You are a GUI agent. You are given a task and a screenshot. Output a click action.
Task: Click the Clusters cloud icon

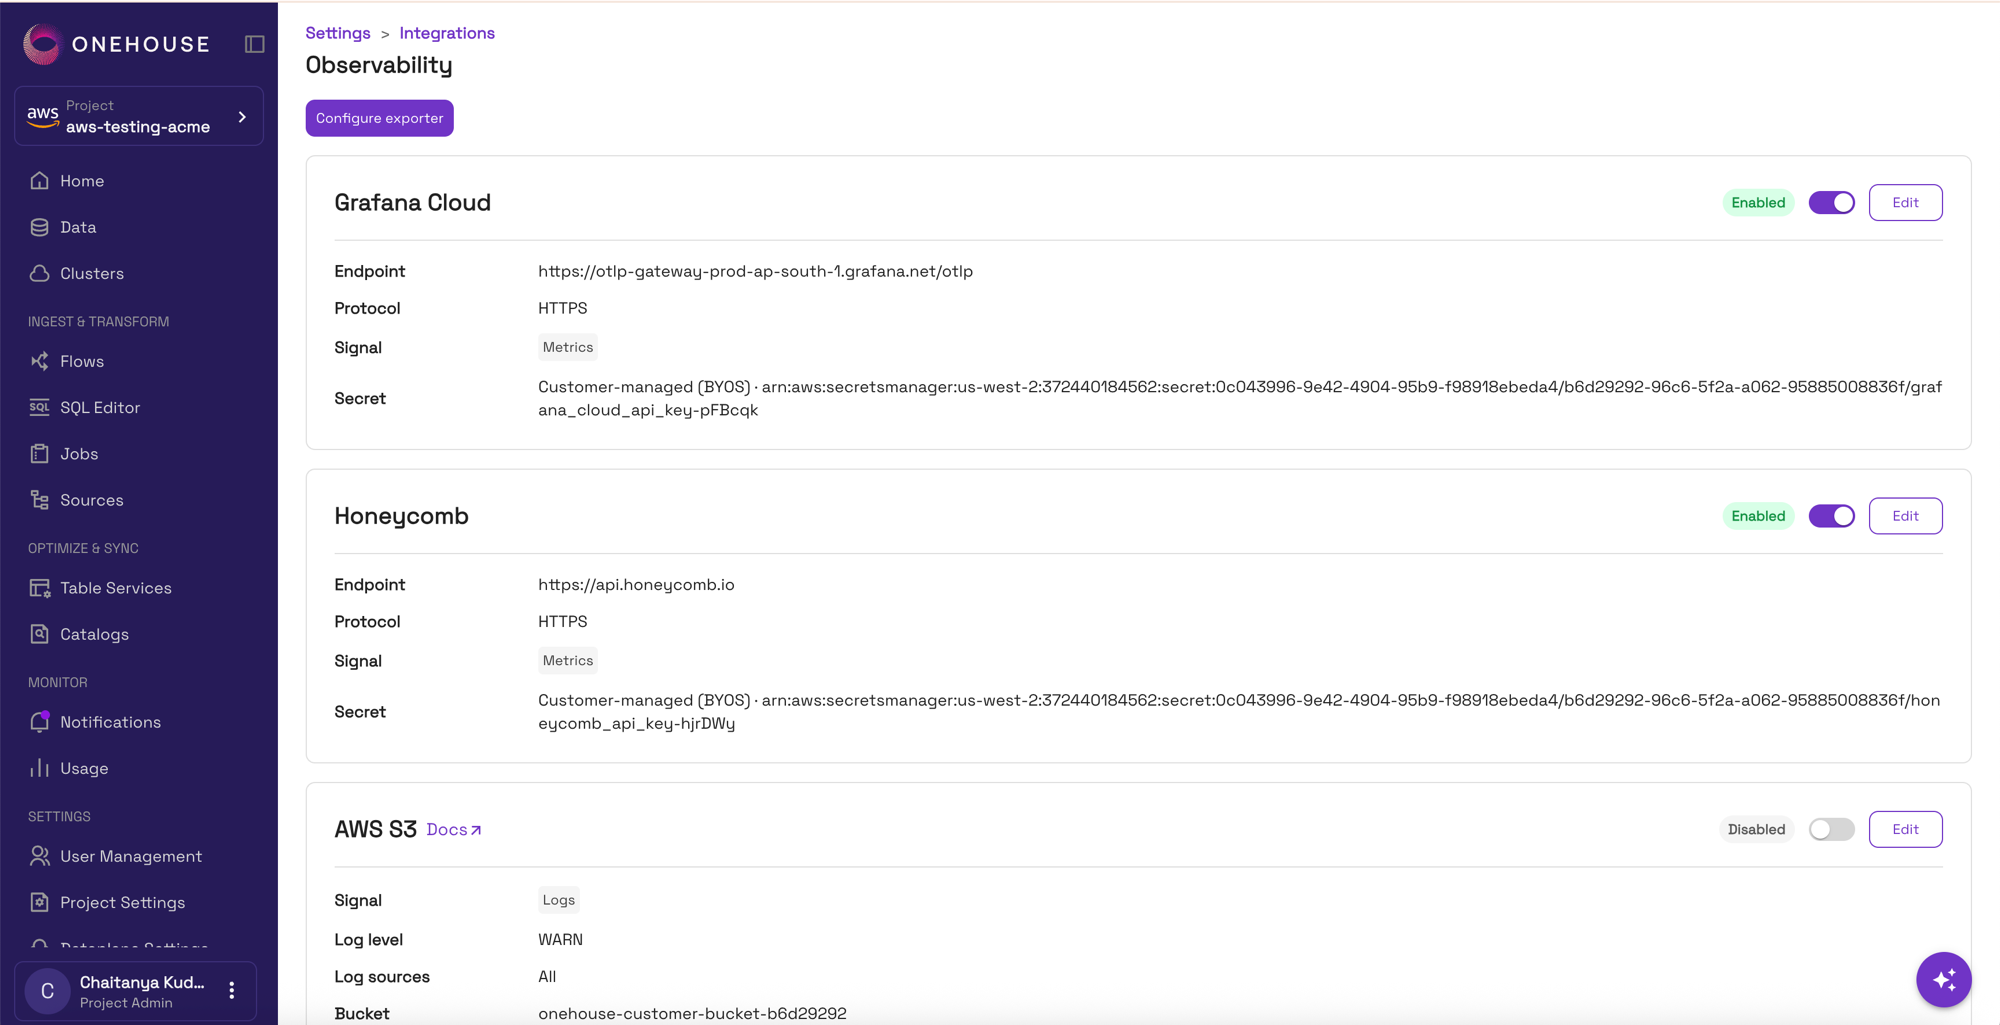40,273
